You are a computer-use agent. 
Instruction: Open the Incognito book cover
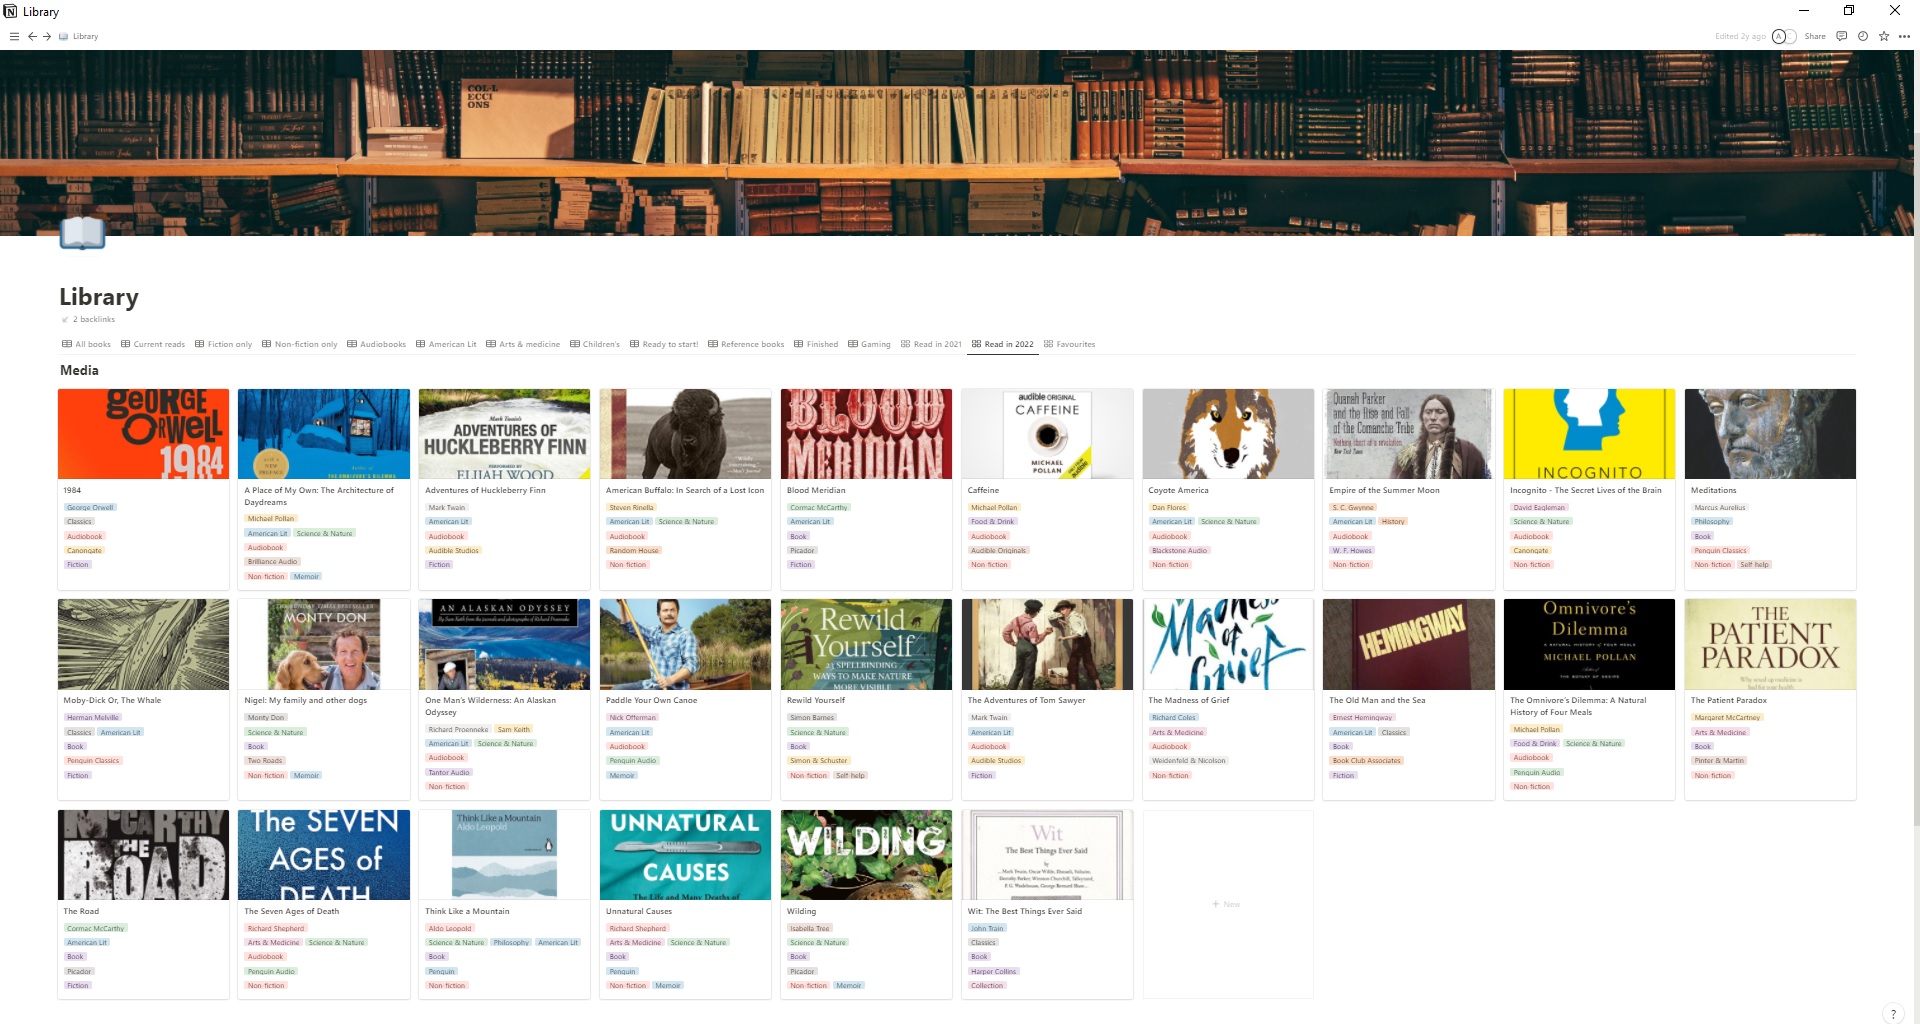click(1589, 434)
